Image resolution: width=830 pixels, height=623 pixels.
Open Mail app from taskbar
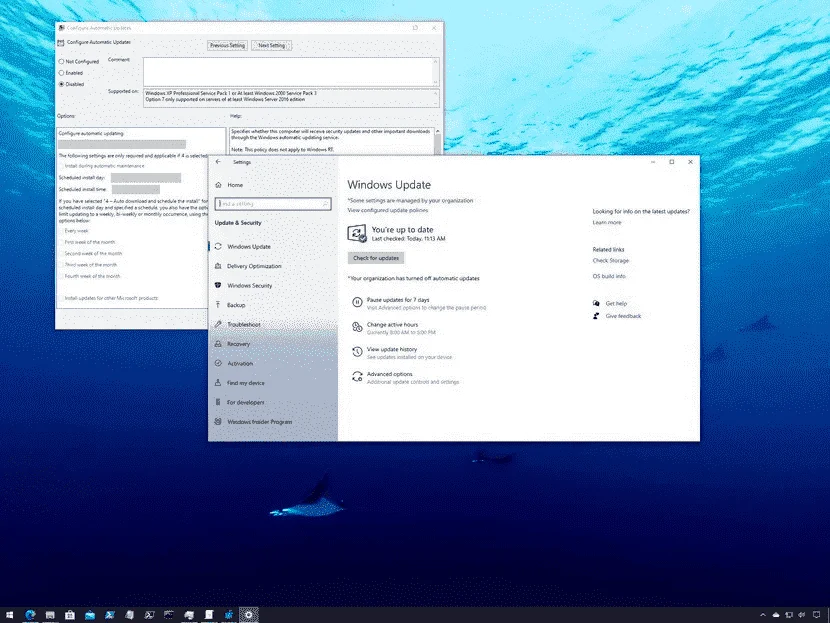(x=89, y=615)
